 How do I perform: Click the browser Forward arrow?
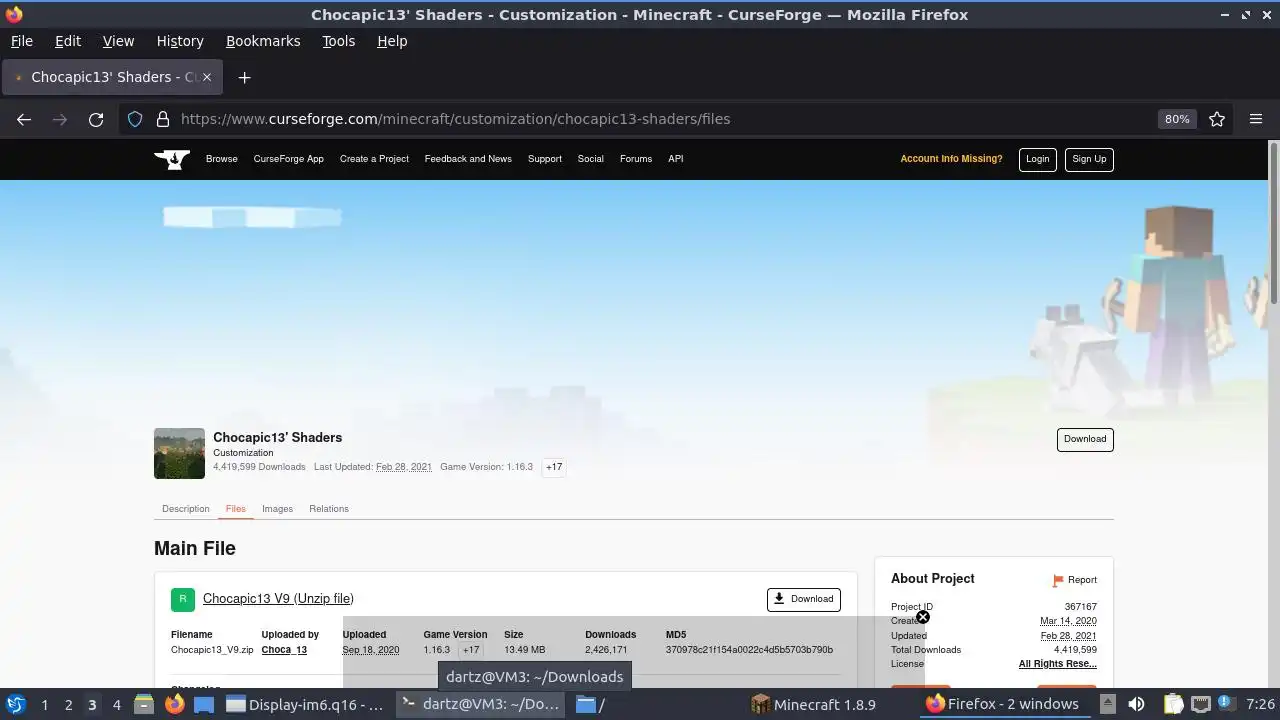(x=60, y=119)
